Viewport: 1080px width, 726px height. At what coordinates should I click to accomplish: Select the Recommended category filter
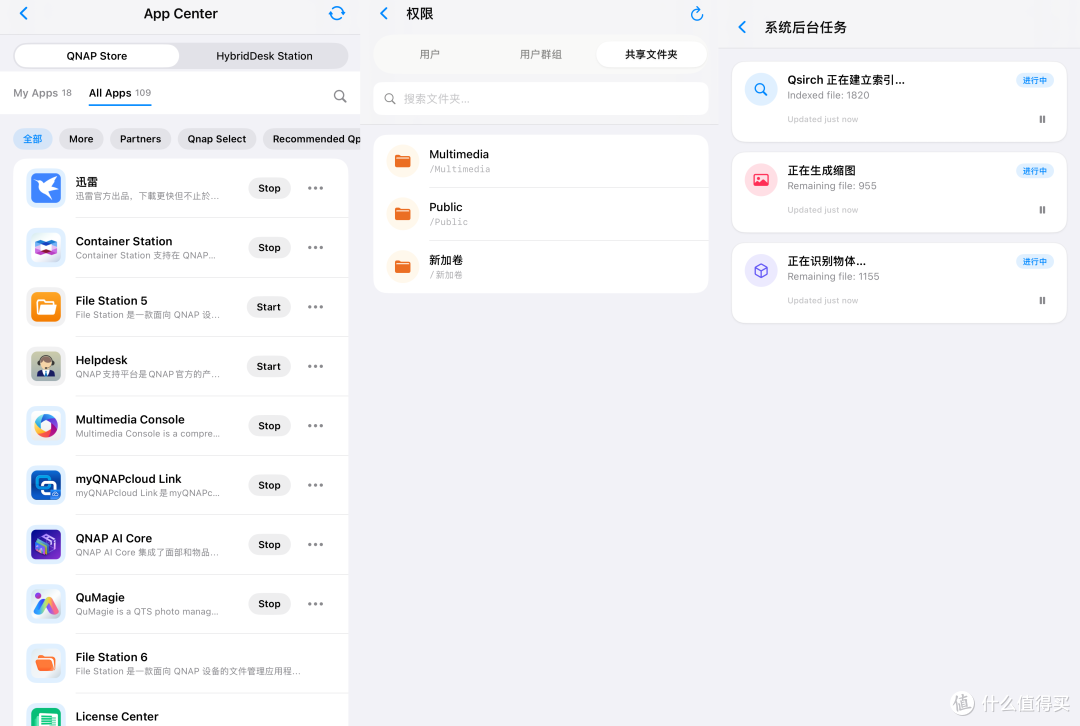coord(313,138)
